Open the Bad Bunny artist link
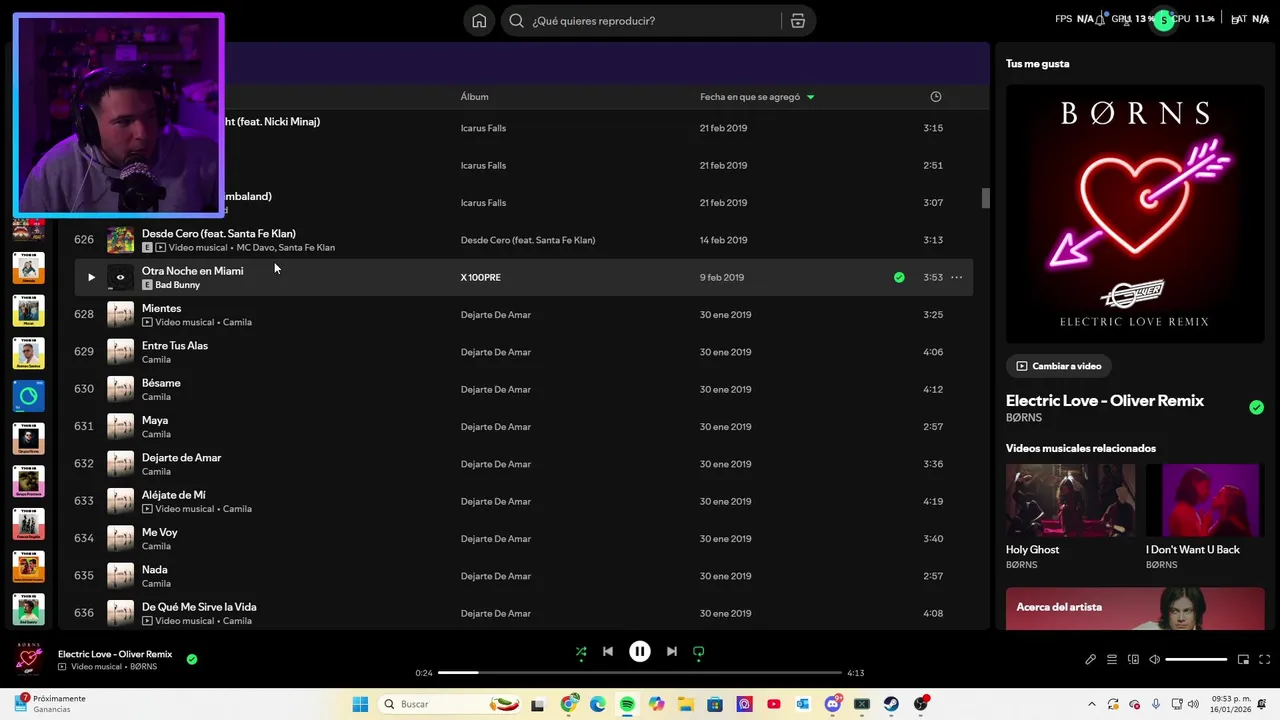The image size is (1280, 720). tap(177, 285)
